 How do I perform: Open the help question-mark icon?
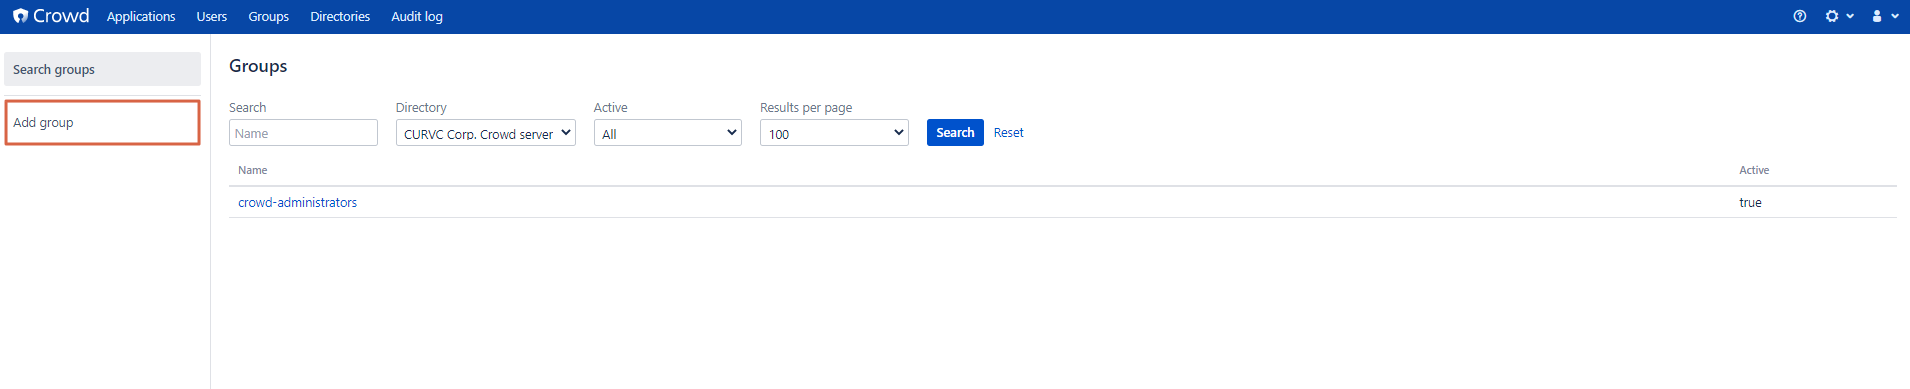click(x=1799, y=16)
